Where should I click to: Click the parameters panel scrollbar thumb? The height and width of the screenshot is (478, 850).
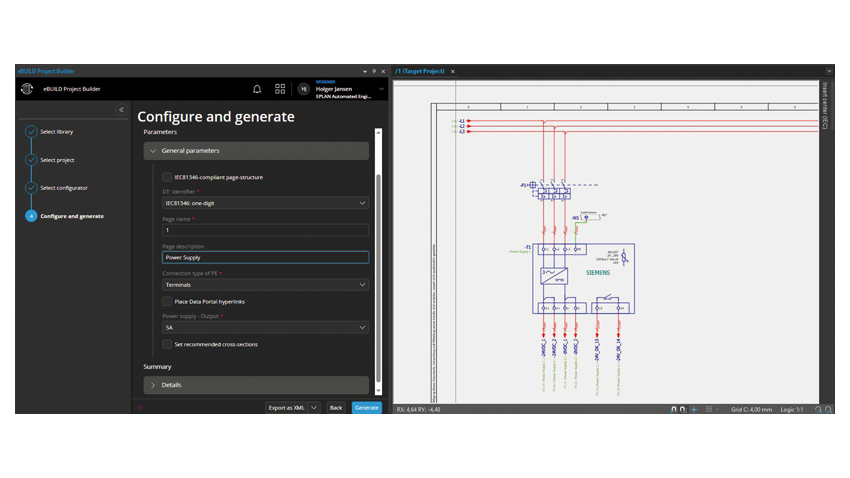(378, 278)
